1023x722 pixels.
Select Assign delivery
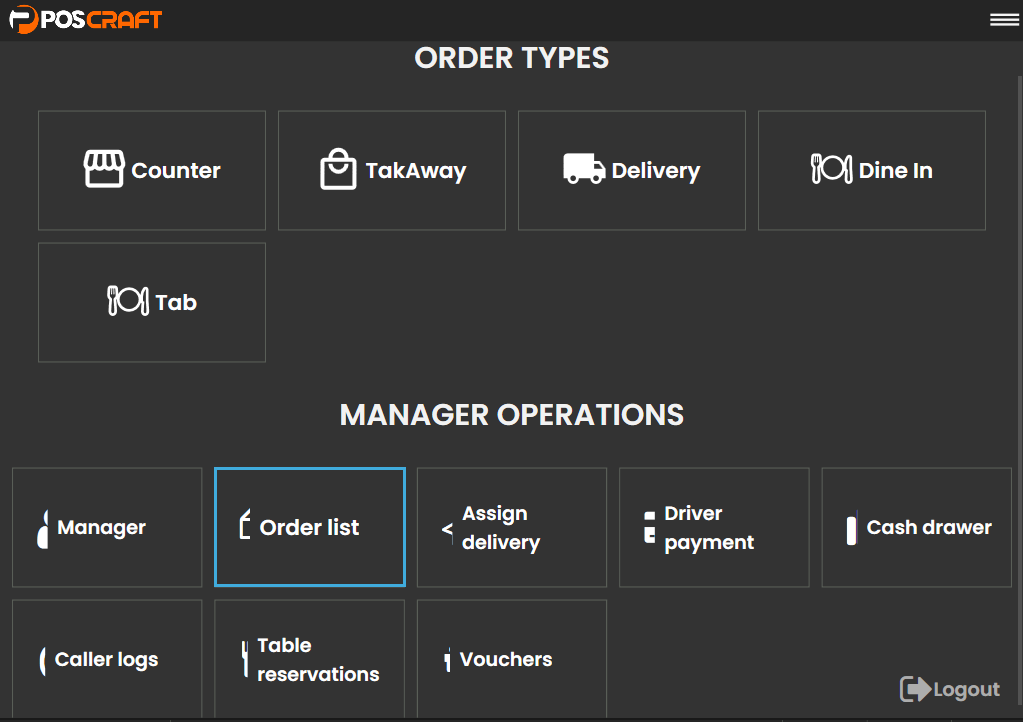pos(511,527)
